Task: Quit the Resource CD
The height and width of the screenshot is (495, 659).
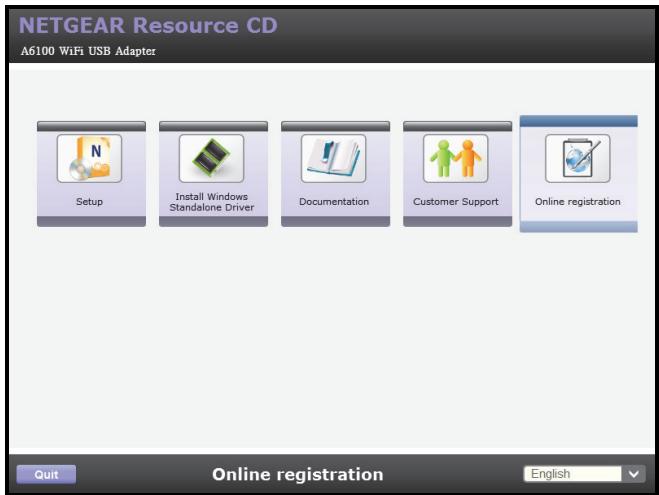Action: tap(46, 474)
